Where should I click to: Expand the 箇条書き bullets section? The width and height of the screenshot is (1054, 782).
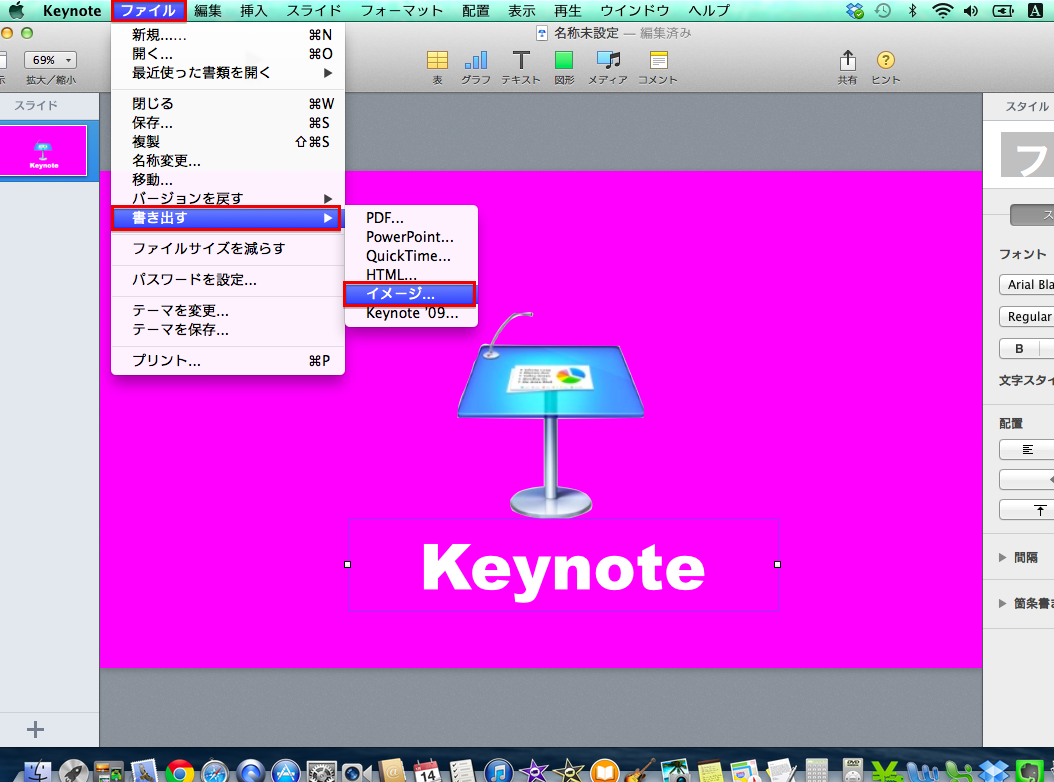pos(1002,603)
